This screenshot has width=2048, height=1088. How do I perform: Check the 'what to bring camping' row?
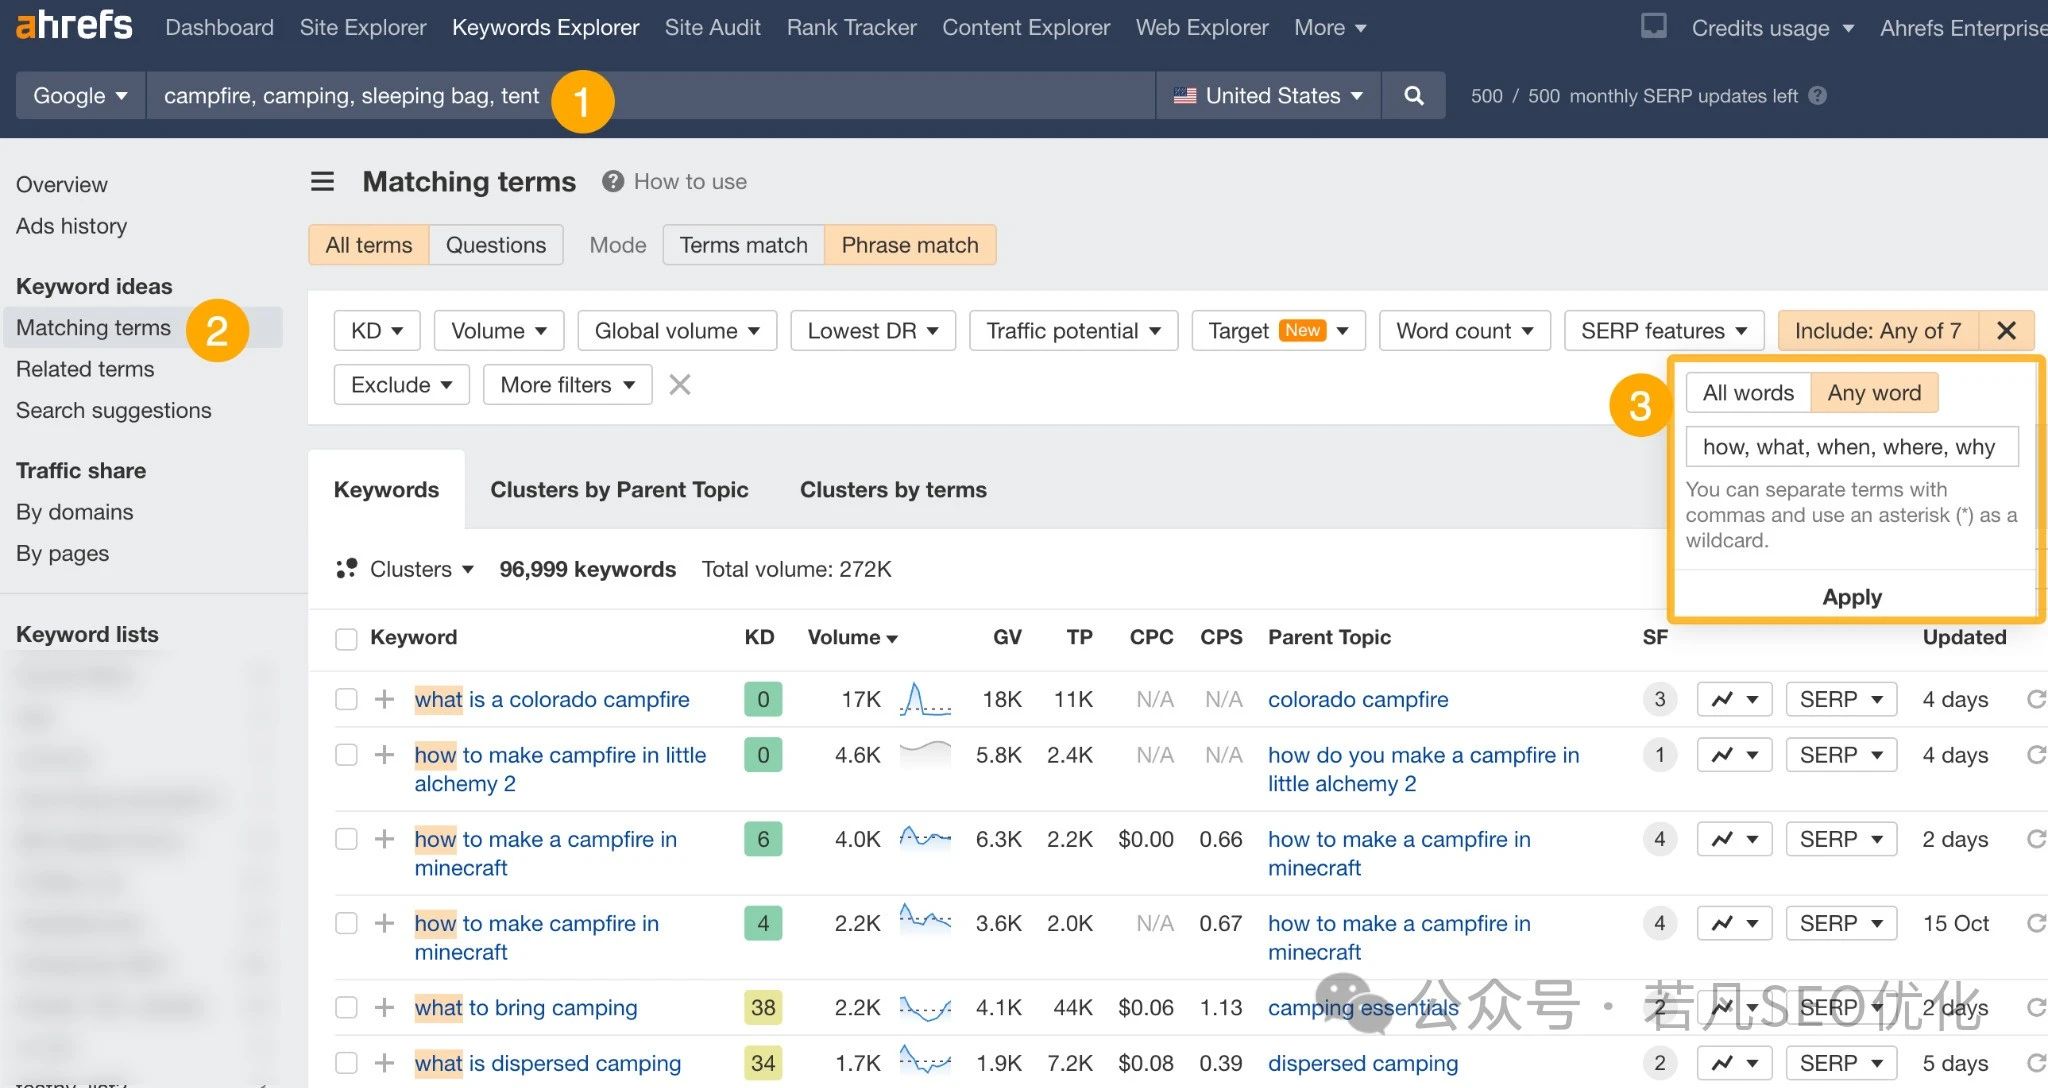point(346,1007)
